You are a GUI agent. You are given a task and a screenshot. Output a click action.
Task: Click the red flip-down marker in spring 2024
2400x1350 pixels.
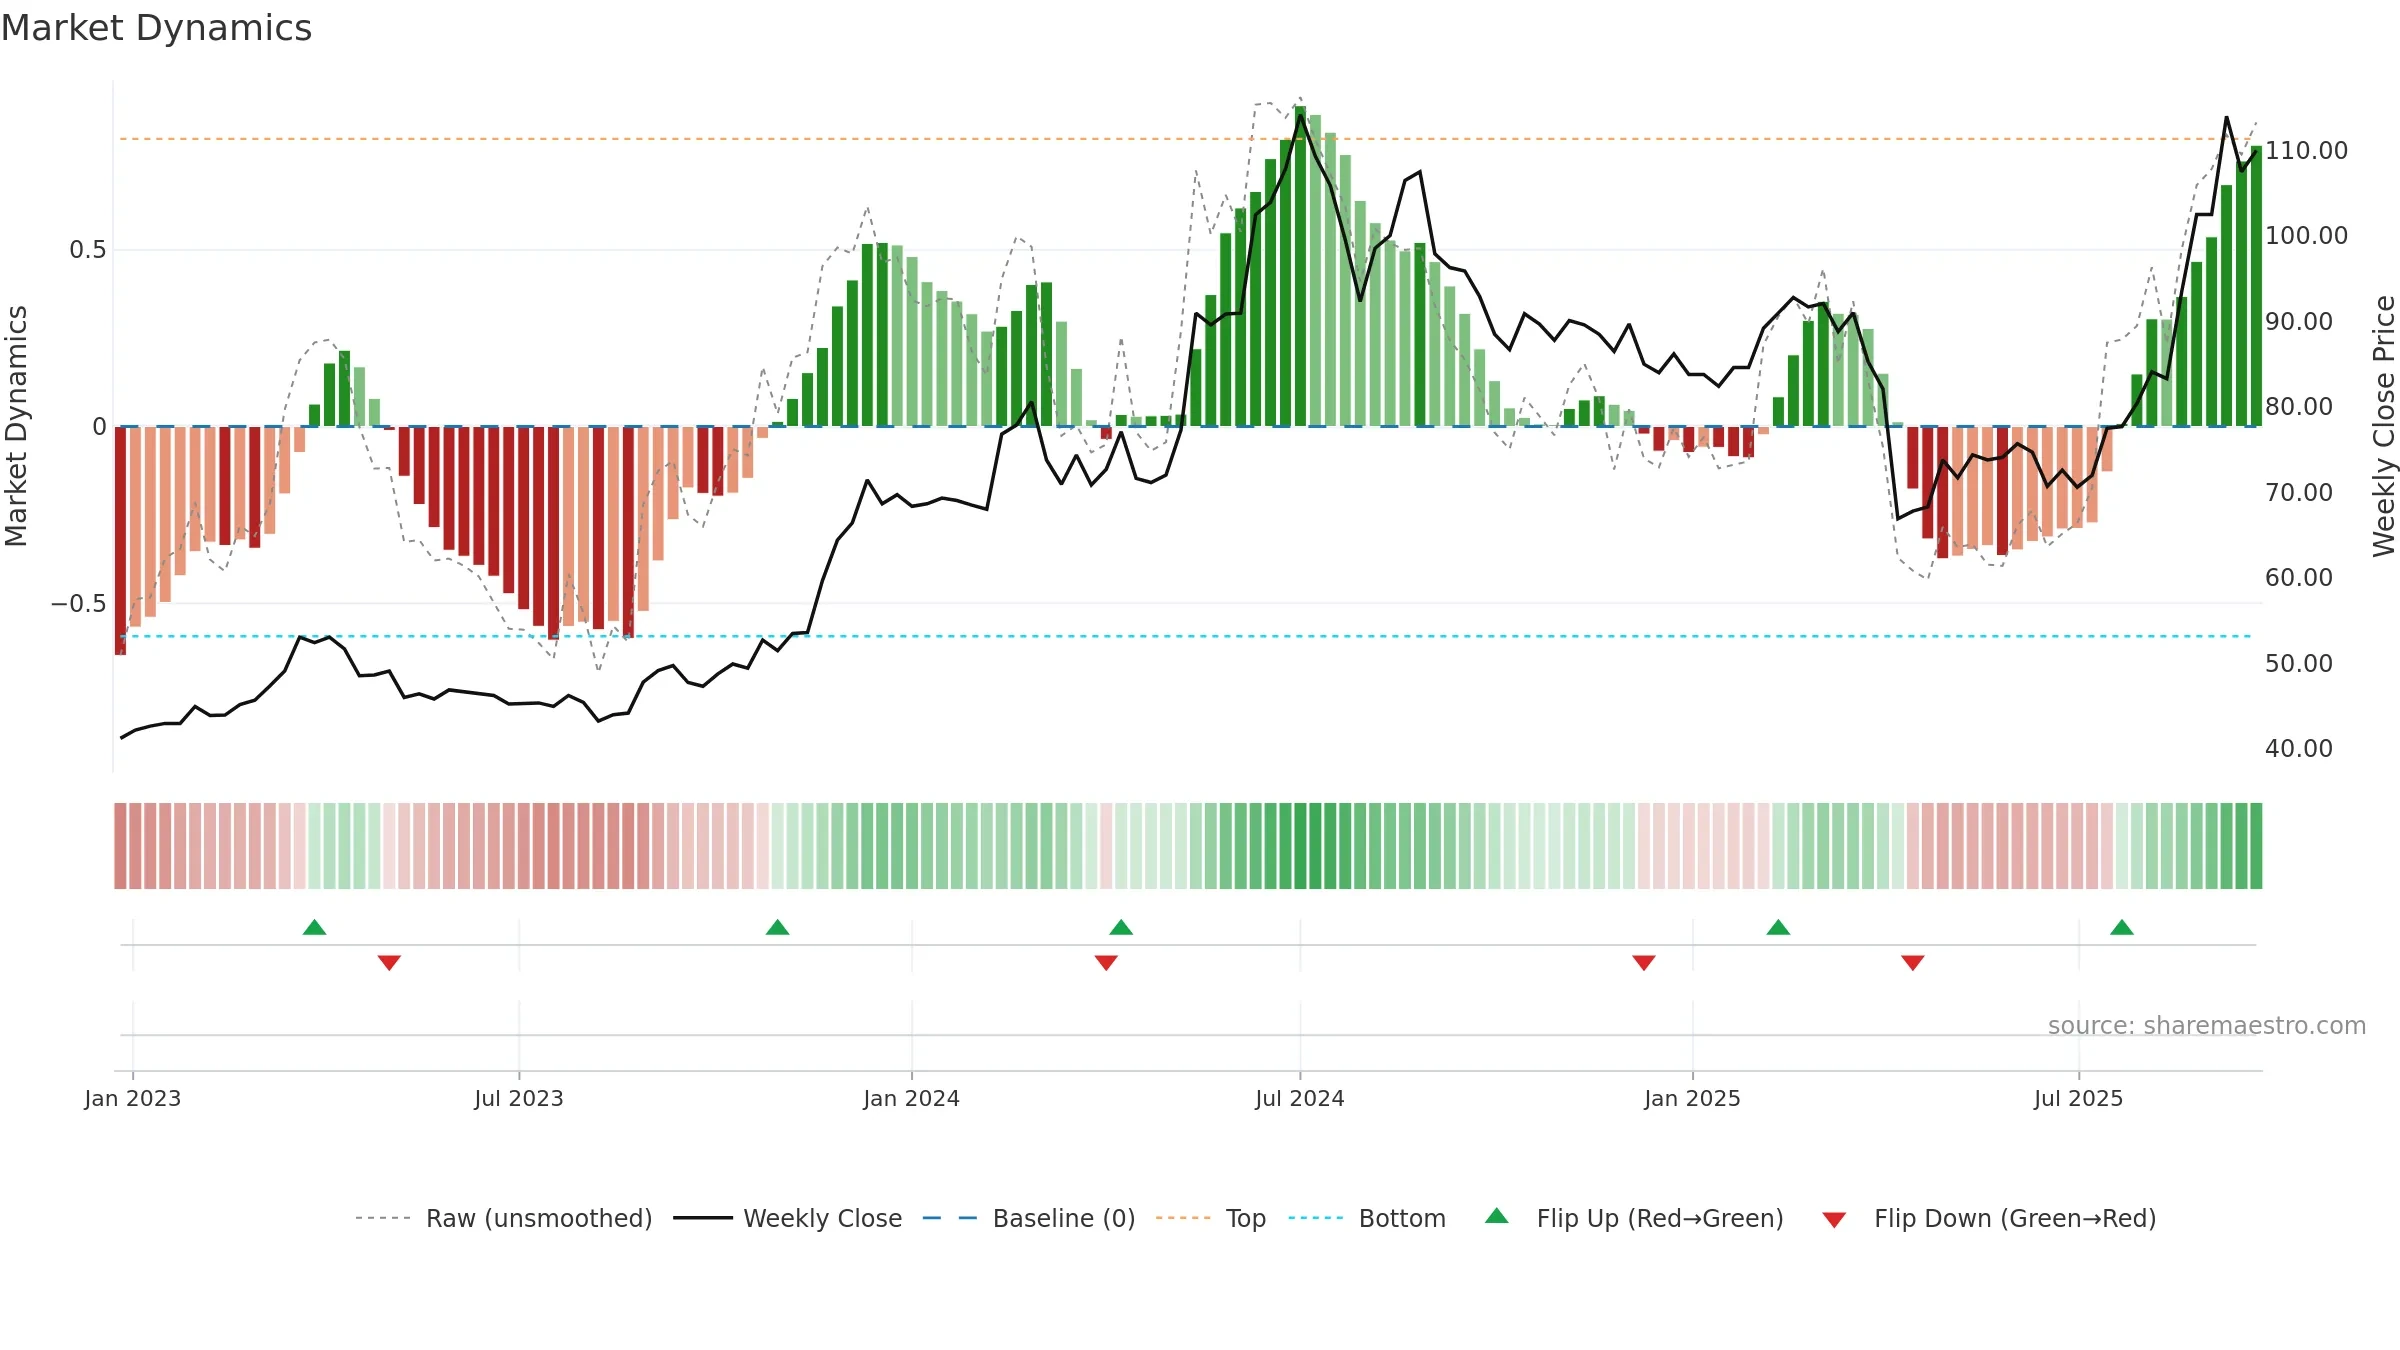[1106, 963]
